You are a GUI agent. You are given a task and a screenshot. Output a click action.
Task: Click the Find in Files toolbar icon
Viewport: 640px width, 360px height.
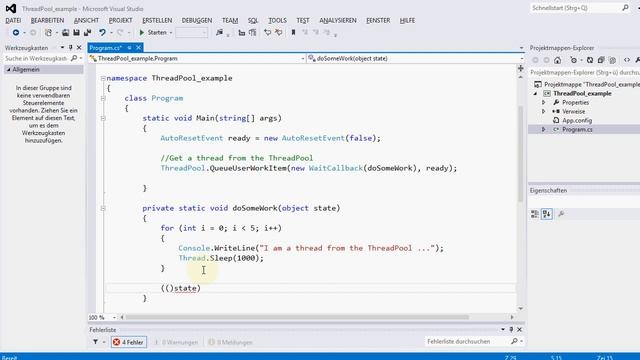click(220, 33)
